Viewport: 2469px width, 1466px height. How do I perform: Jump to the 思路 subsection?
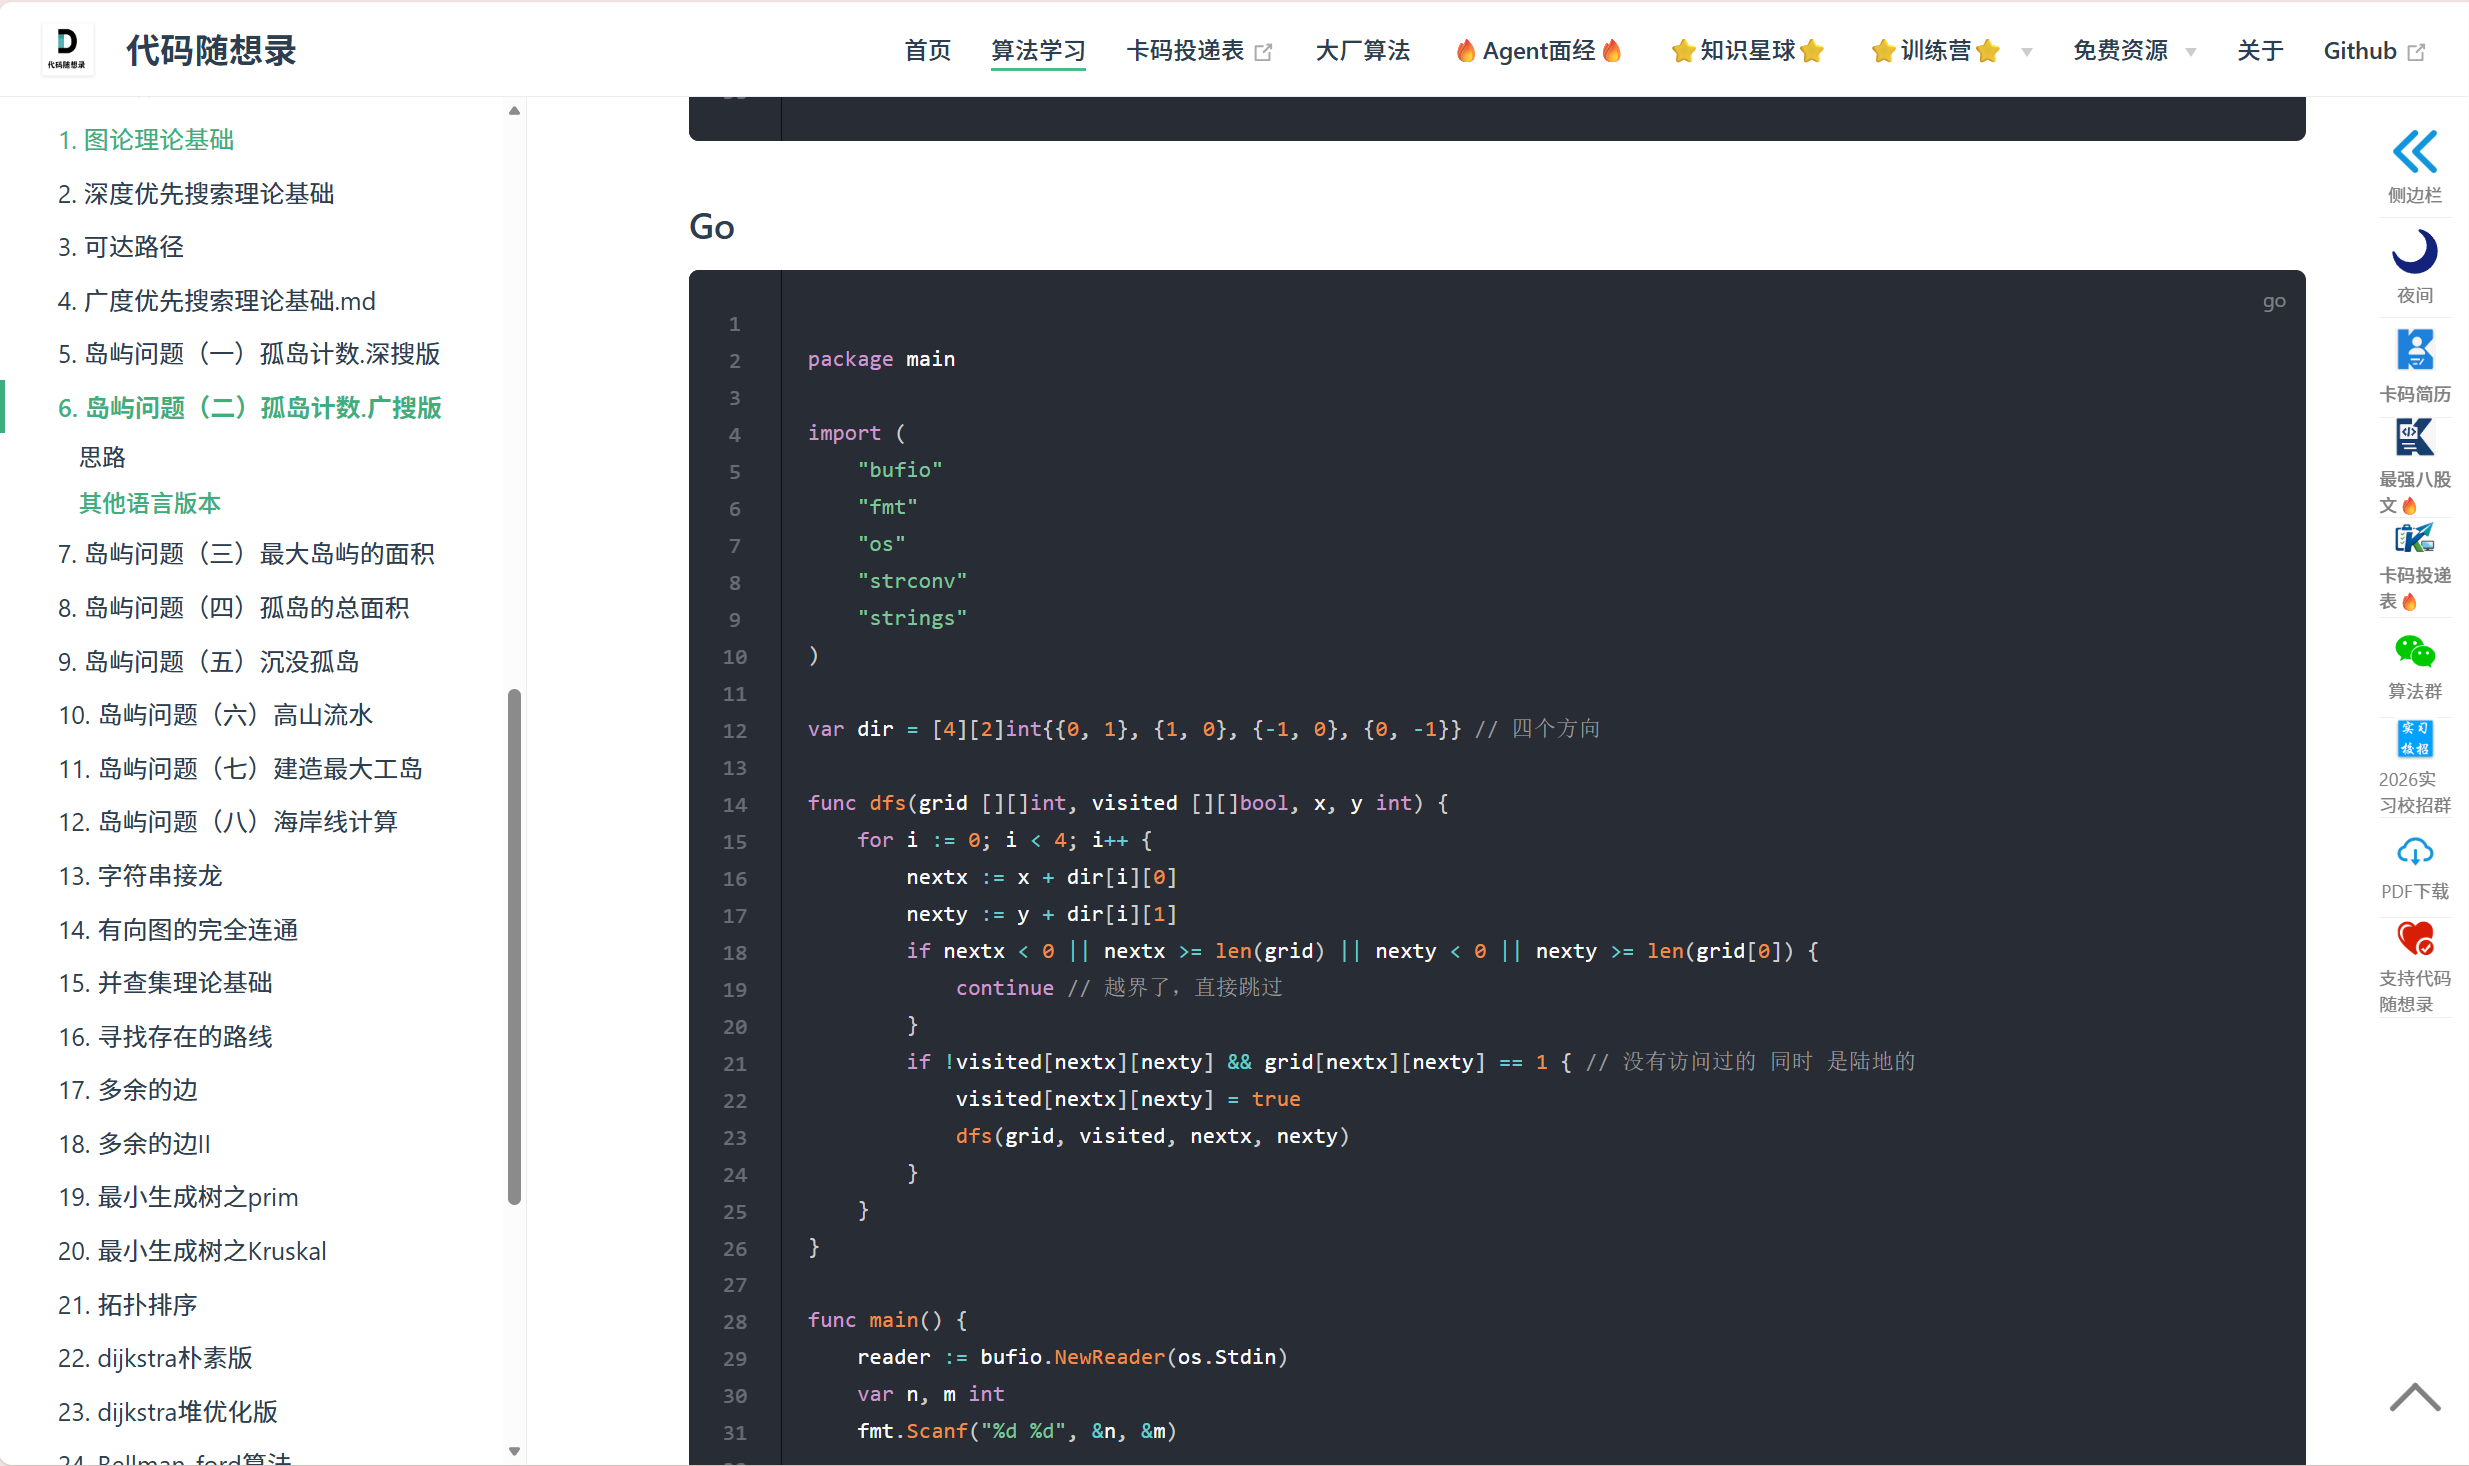102,457
